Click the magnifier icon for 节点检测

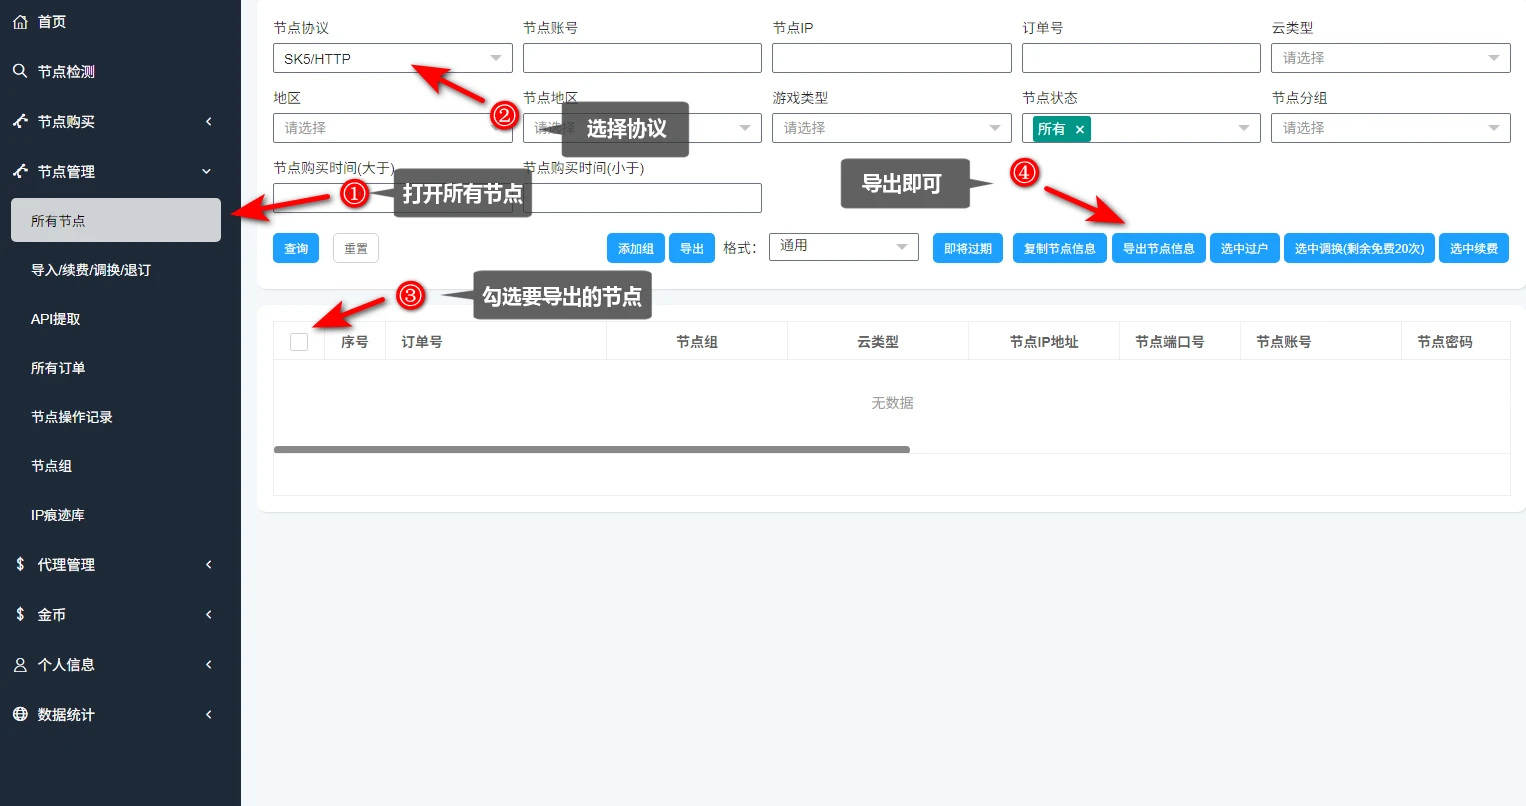point(20,71)
